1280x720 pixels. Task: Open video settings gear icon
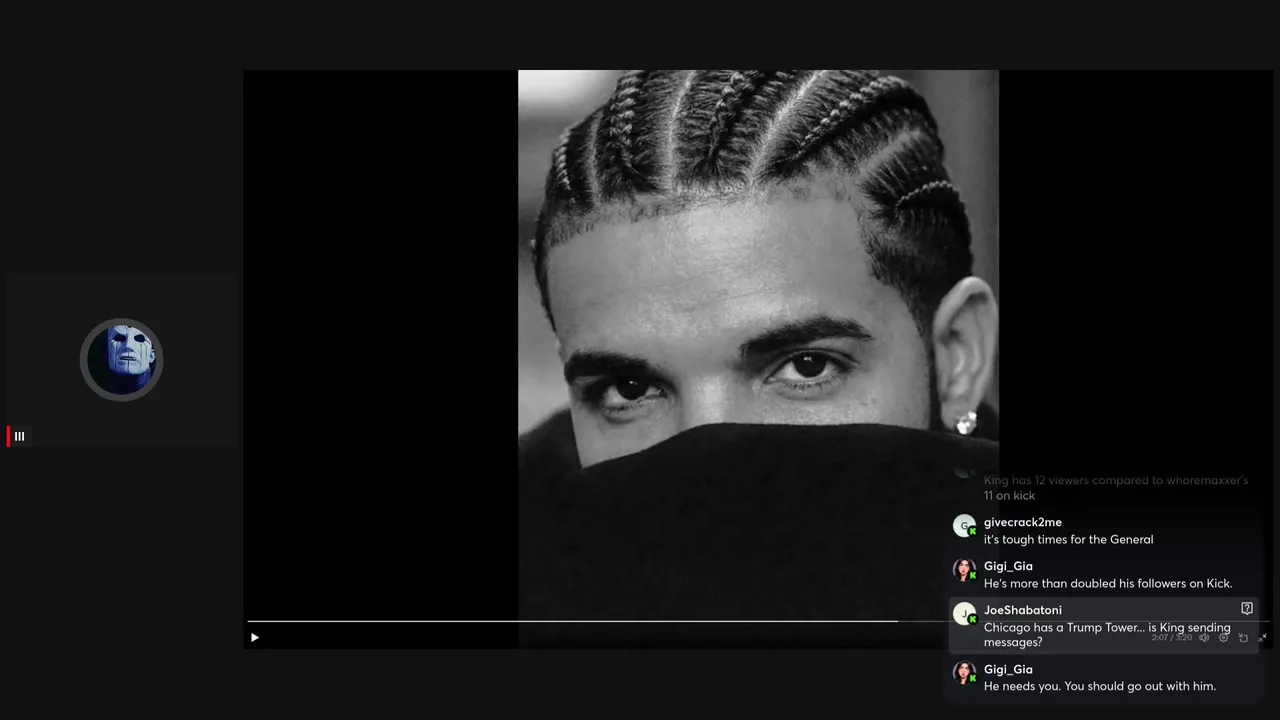coord(1223,637)
